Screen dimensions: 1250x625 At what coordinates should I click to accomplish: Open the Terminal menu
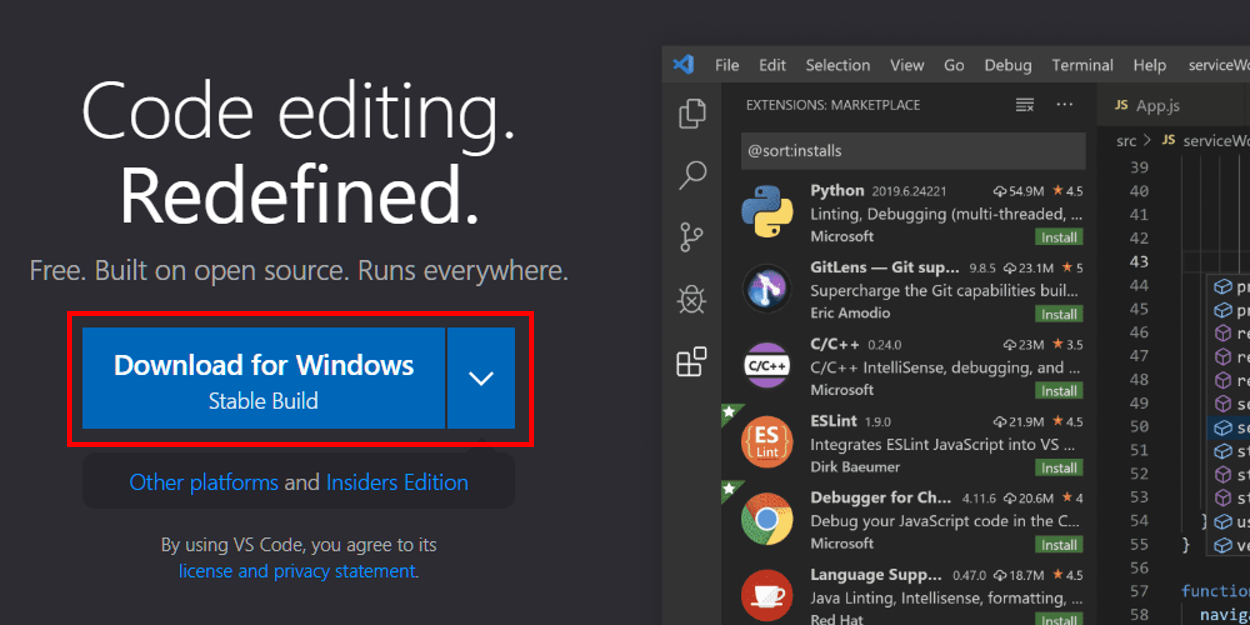(1082, 65)
